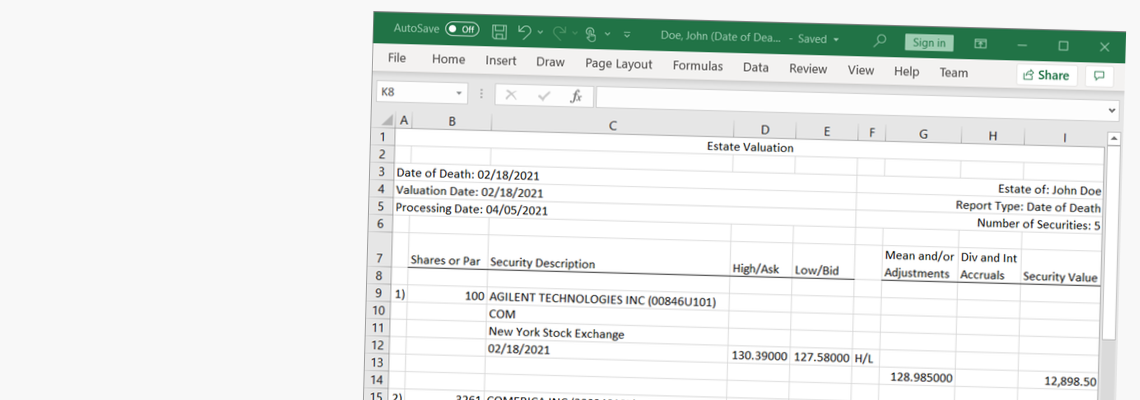Screen dimensions: 1140x400
Task: Click the 'New York Stock Exchange' cell
Action: coord(555,334)
